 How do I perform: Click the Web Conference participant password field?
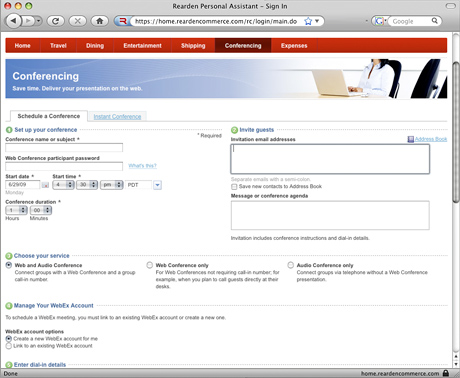pos(64,166)
